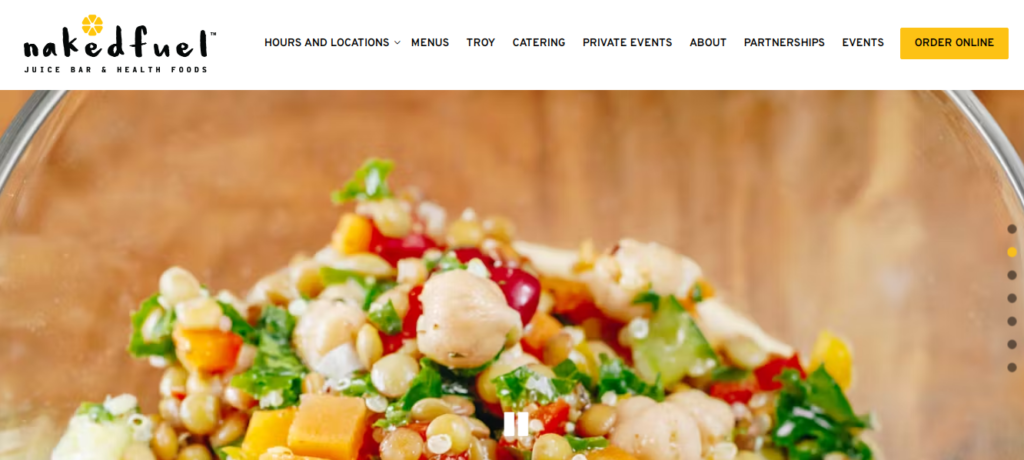Viewport: 1024px width, 460px height.
Task: Open Hours and Locations menu
Action: tap(327, 42)
